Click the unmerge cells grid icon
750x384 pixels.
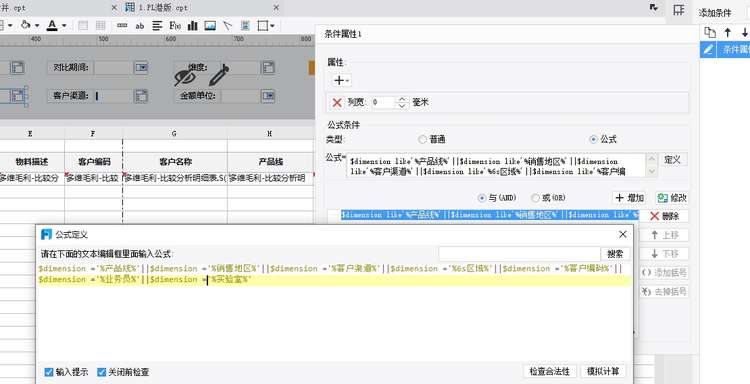click(x=100, y=25)
